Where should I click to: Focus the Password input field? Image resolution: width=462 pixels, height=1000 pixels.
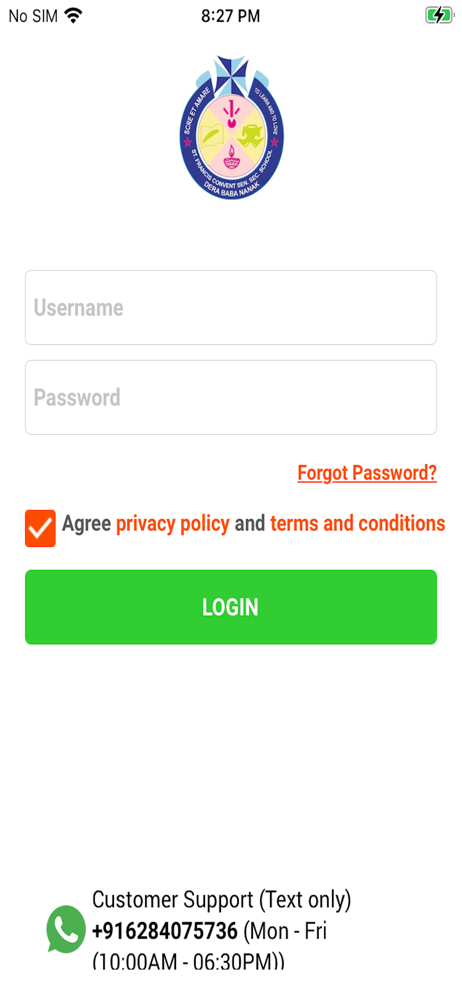(x=231, y=397)
